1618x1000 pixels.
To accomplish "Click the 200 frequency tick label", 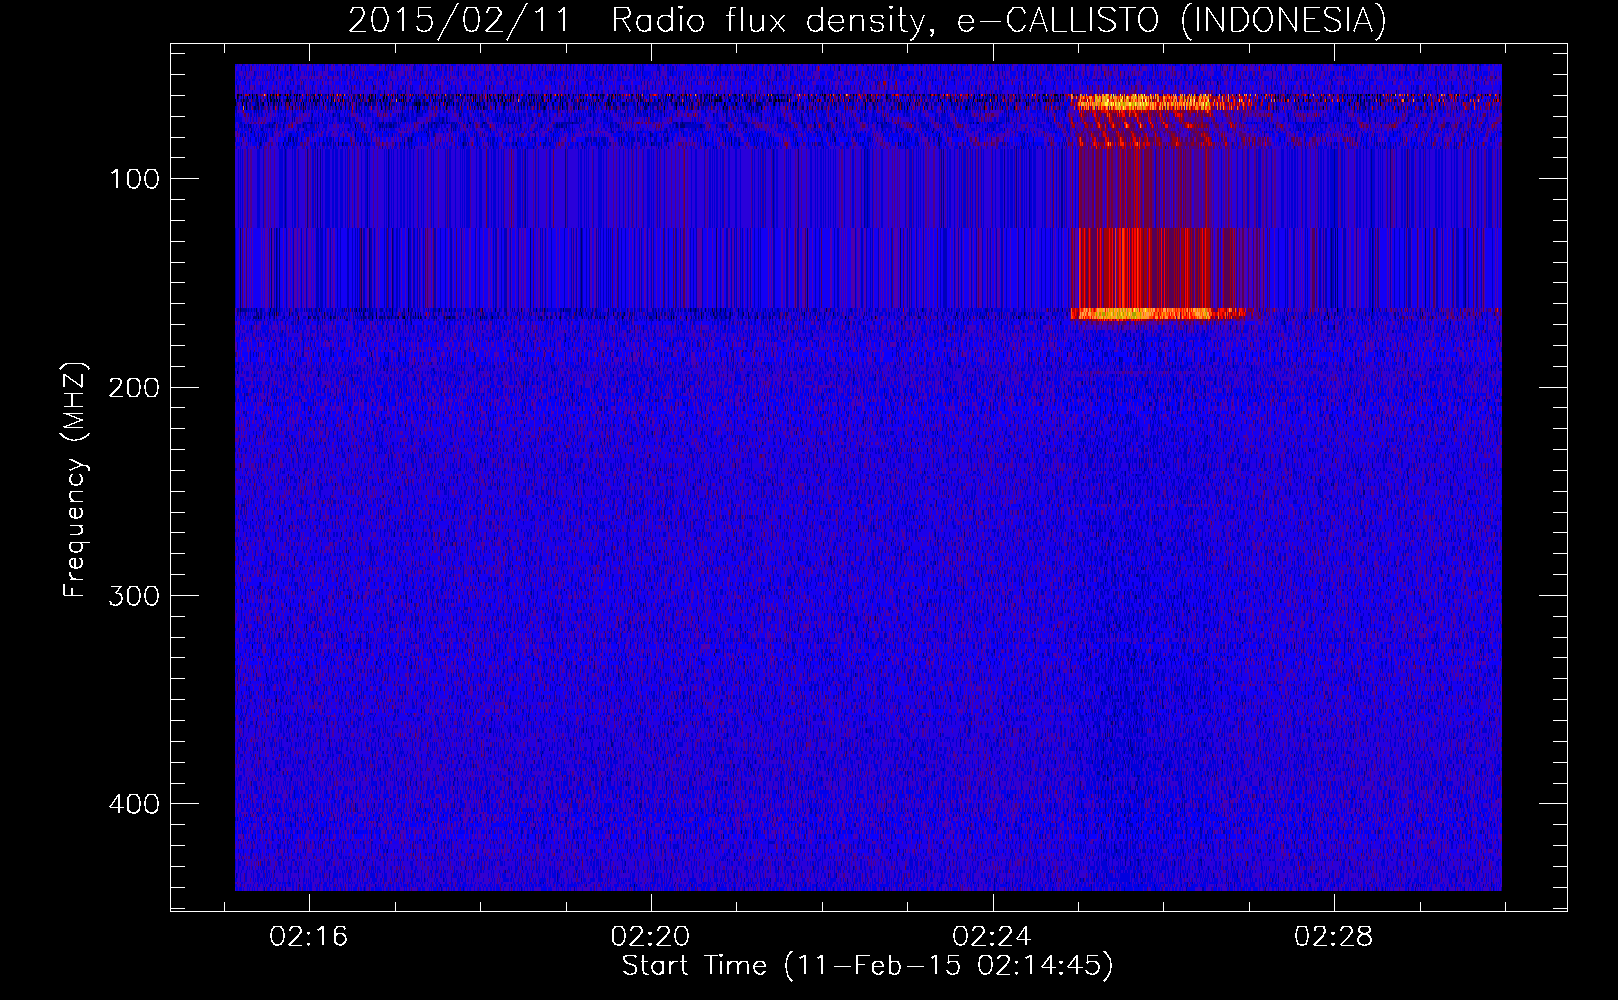I will (134, 387).
